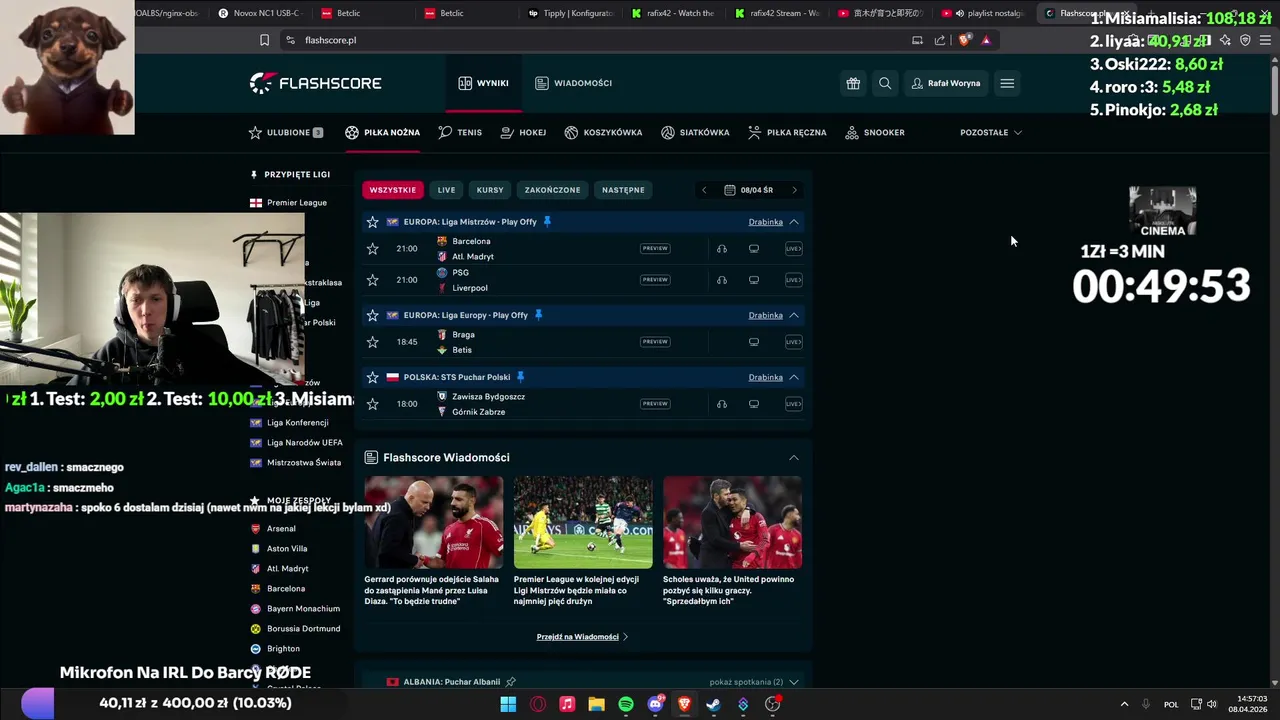This screenshot has height=720, width=1280.
Task: Click LIVE icon on Zawisza Bydgoszcz row
Action: 793,404
